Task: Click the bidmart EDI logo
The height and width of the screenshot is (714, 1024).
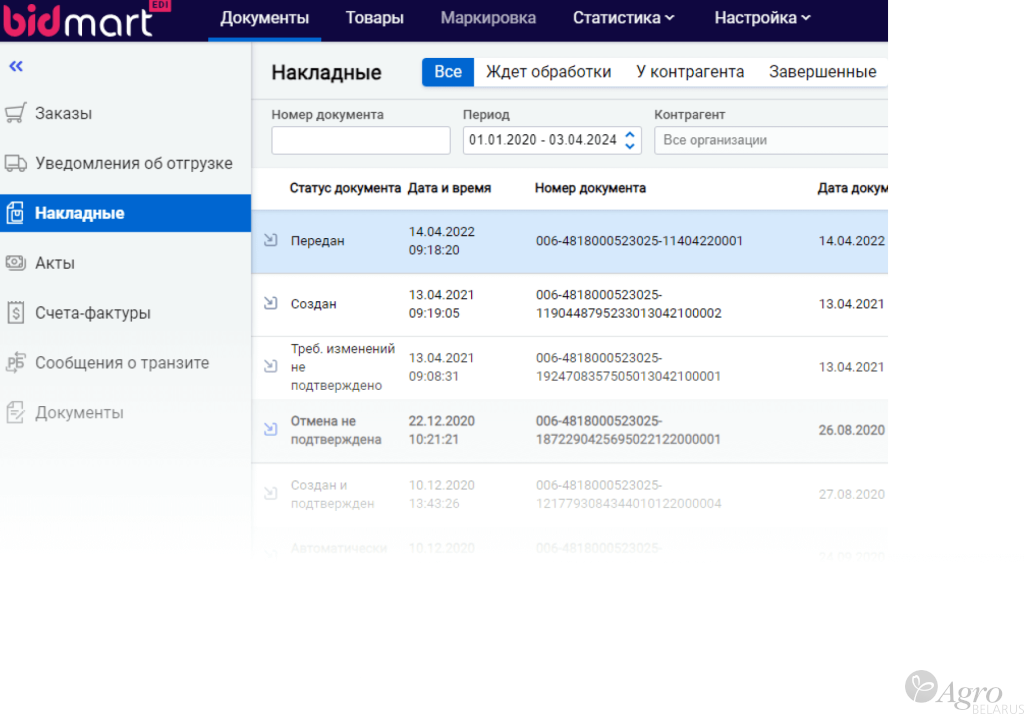Action: pos(86,18)
